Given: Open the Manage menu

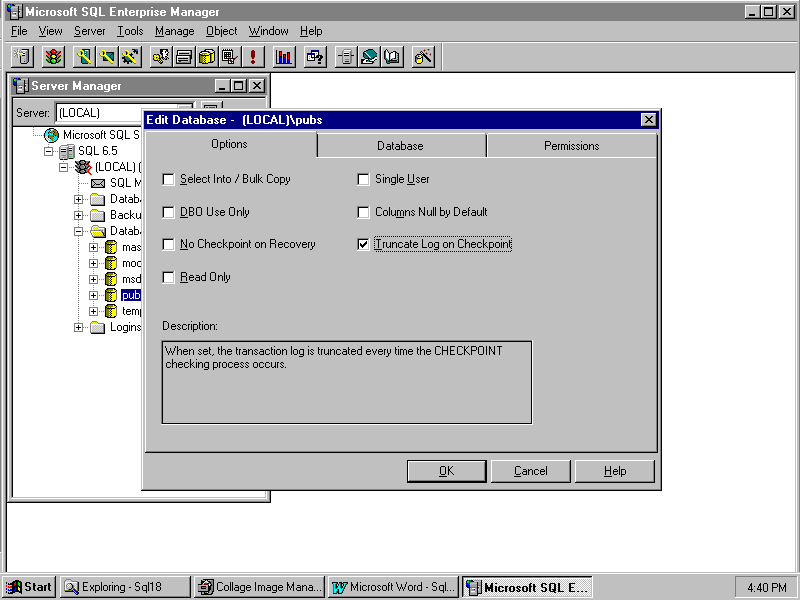Looking at the screenshot, I should pyautogui.click(x=175, y=31).
